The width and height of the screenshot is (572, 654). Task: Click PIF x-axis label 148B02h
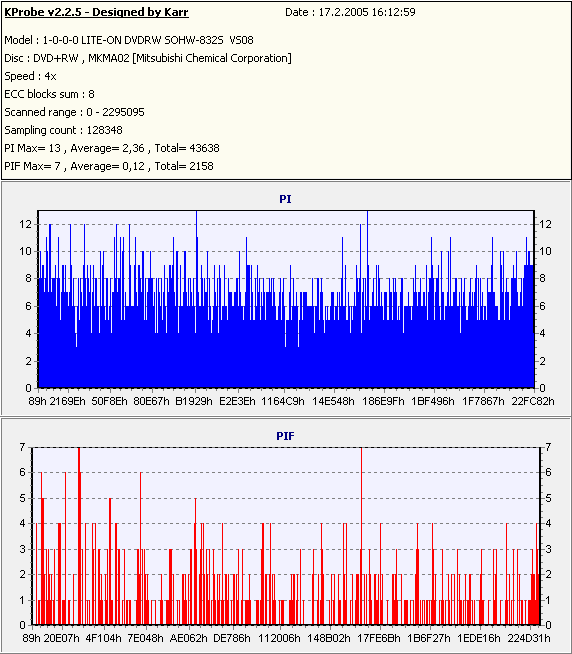pos(329,638)
